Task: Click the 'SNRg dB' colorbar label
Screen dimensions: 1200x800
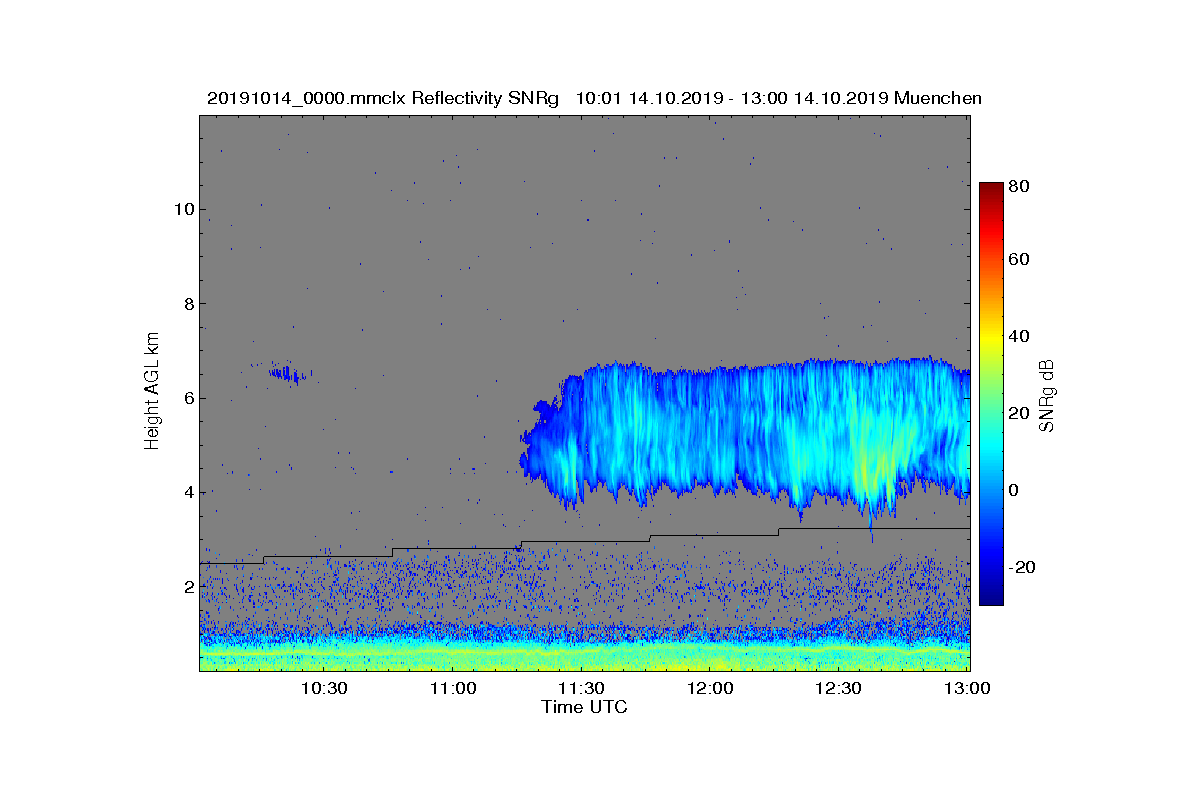Action: 1047,395
